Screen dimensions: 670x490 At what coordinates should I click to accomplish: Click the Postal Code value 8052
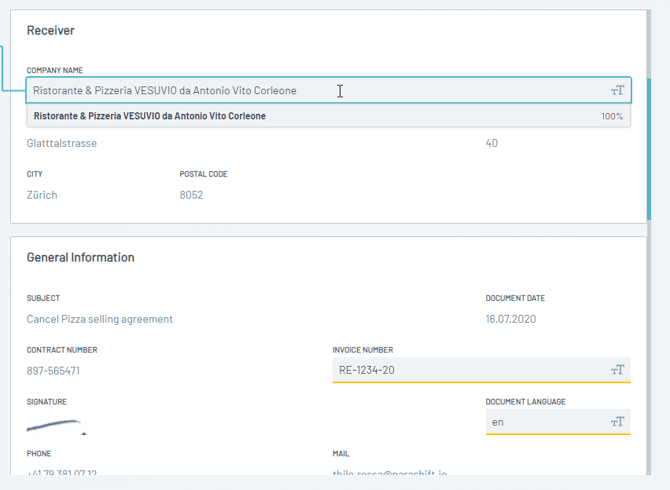tap(191, 195)
